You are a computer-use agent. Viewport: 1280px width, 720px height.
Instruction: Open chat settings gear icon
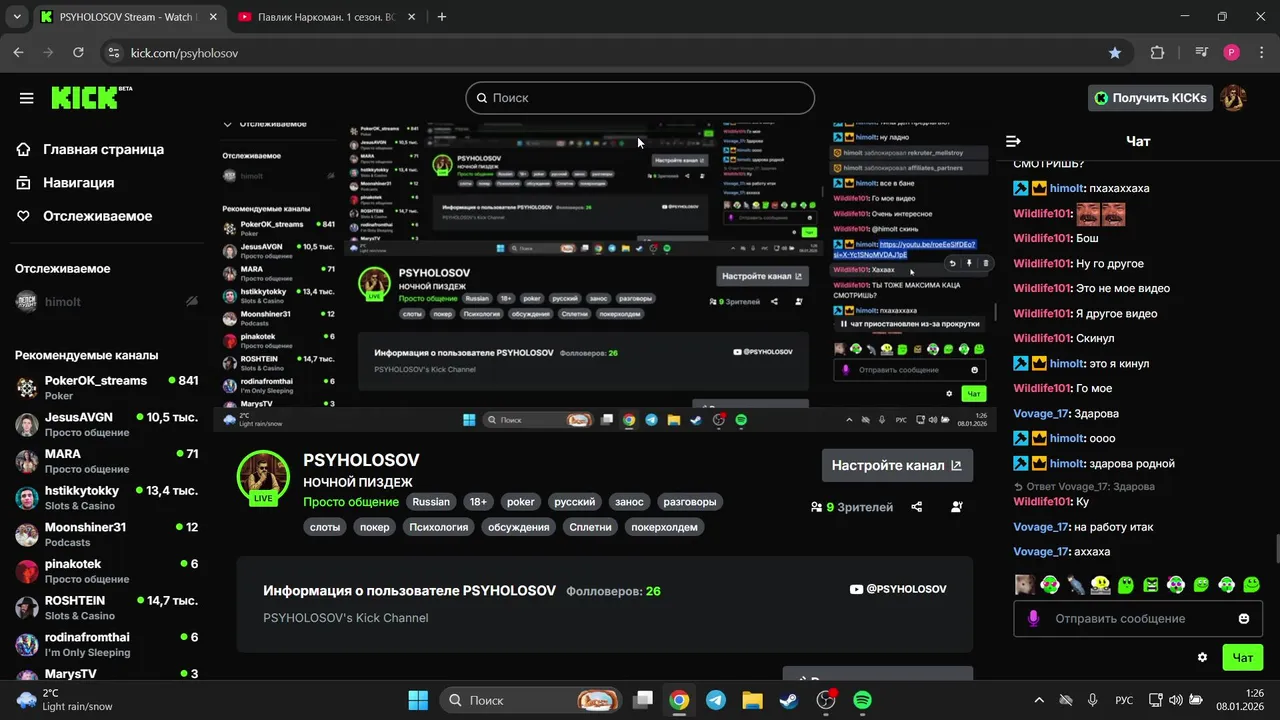tap(1202, 657)
